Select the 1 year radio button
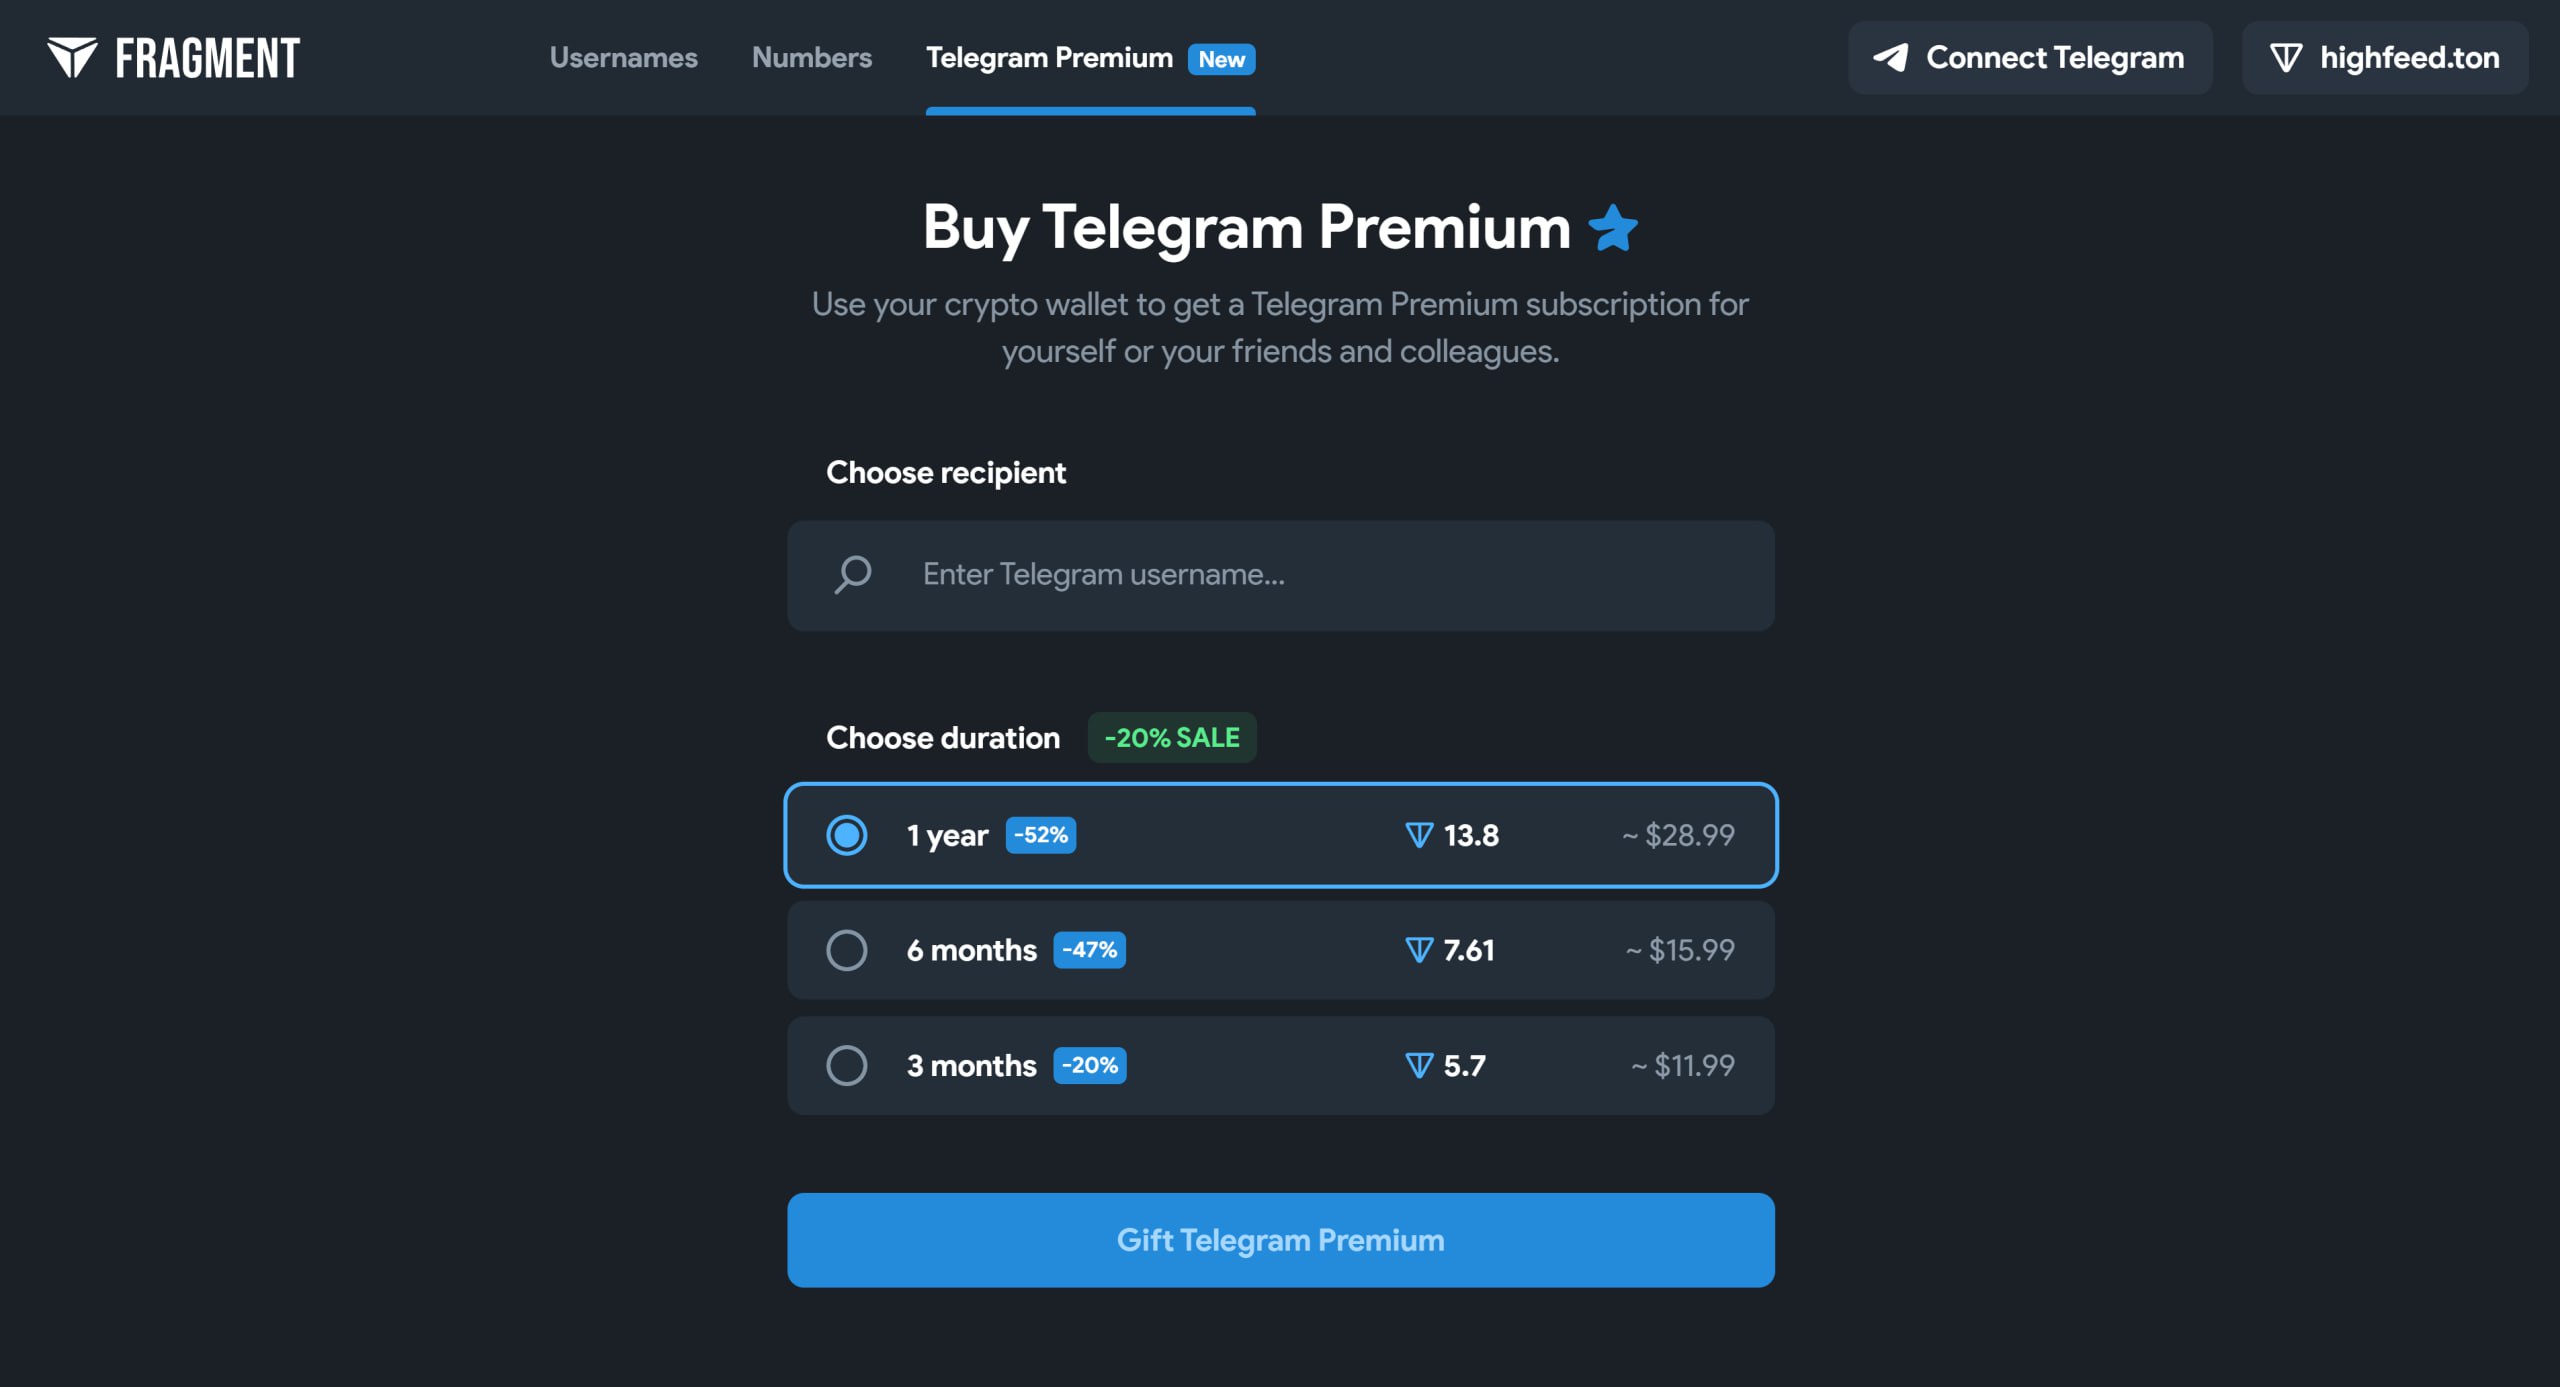Screen dimensions: 2560x1387 pyautogui.click(x=847, y=835)
